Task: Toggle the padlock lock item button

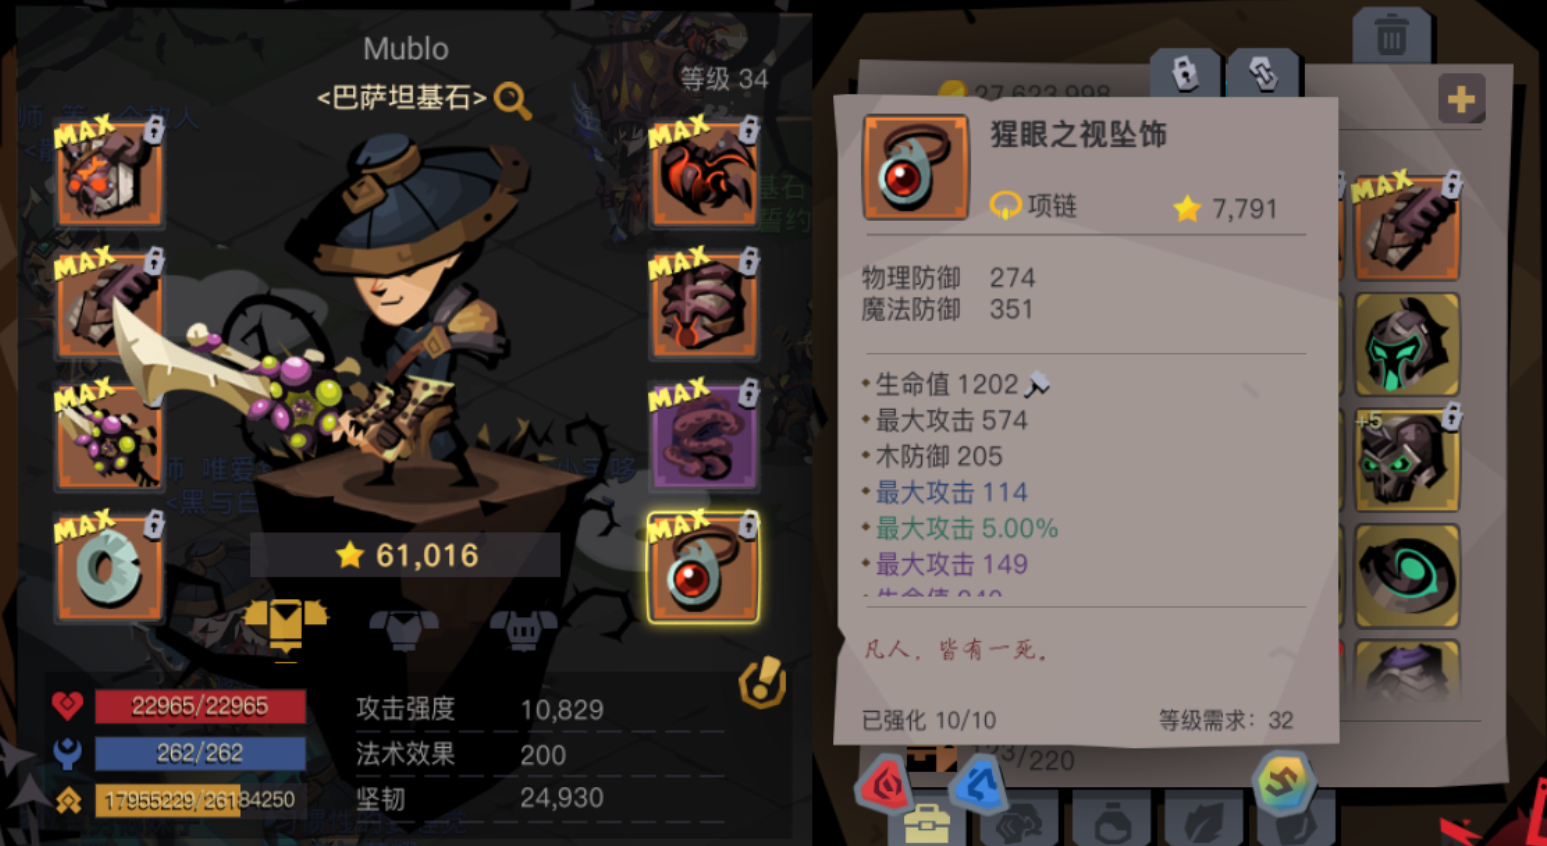Action: [1185, 73]
